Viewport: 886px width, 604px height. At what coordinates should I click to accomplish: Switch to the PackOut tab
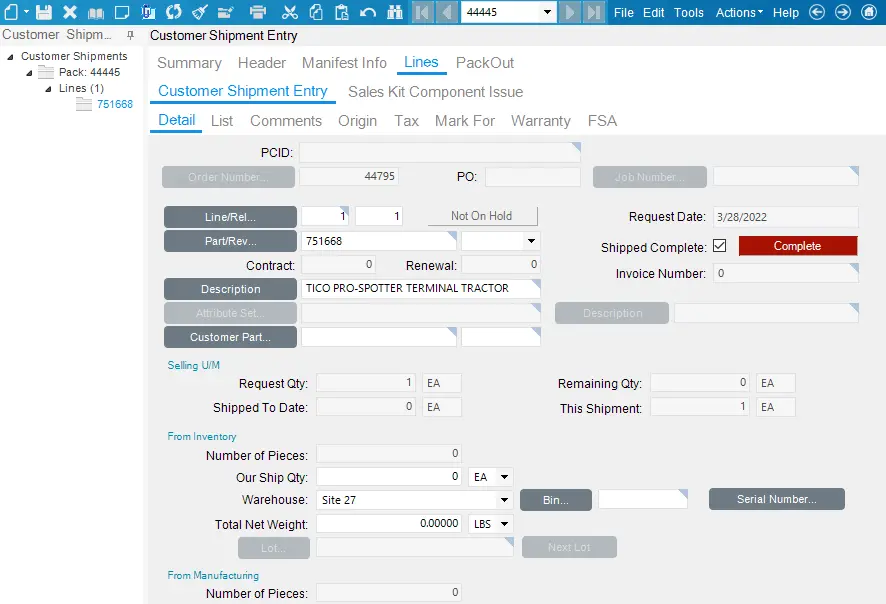click(485, 63)
